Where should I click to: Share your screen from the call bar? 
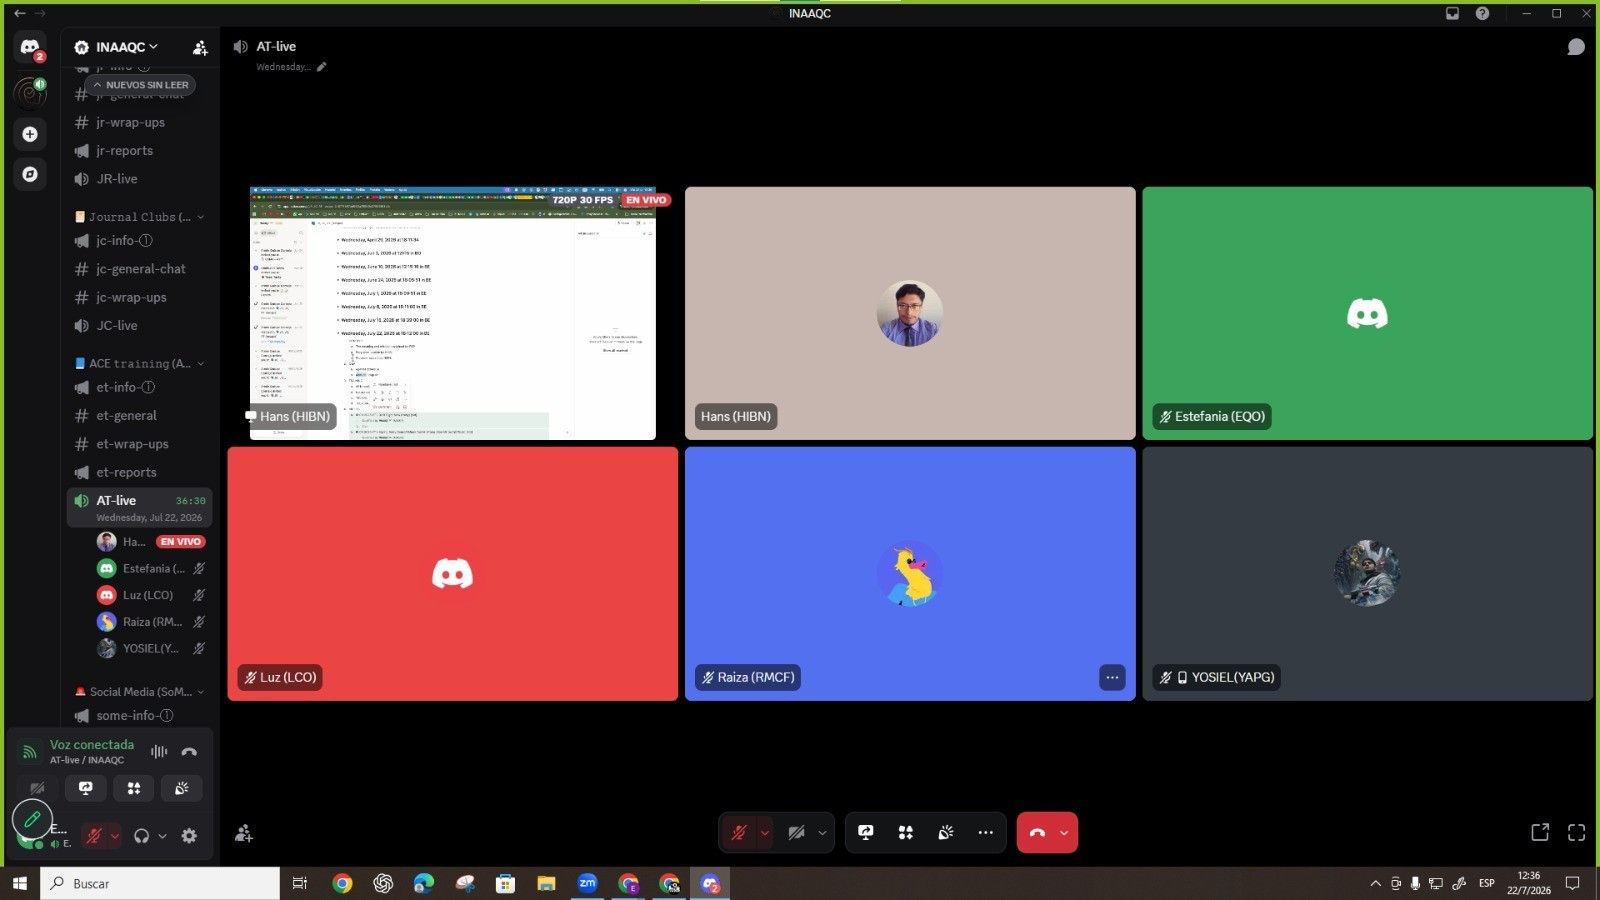(866, 832)
